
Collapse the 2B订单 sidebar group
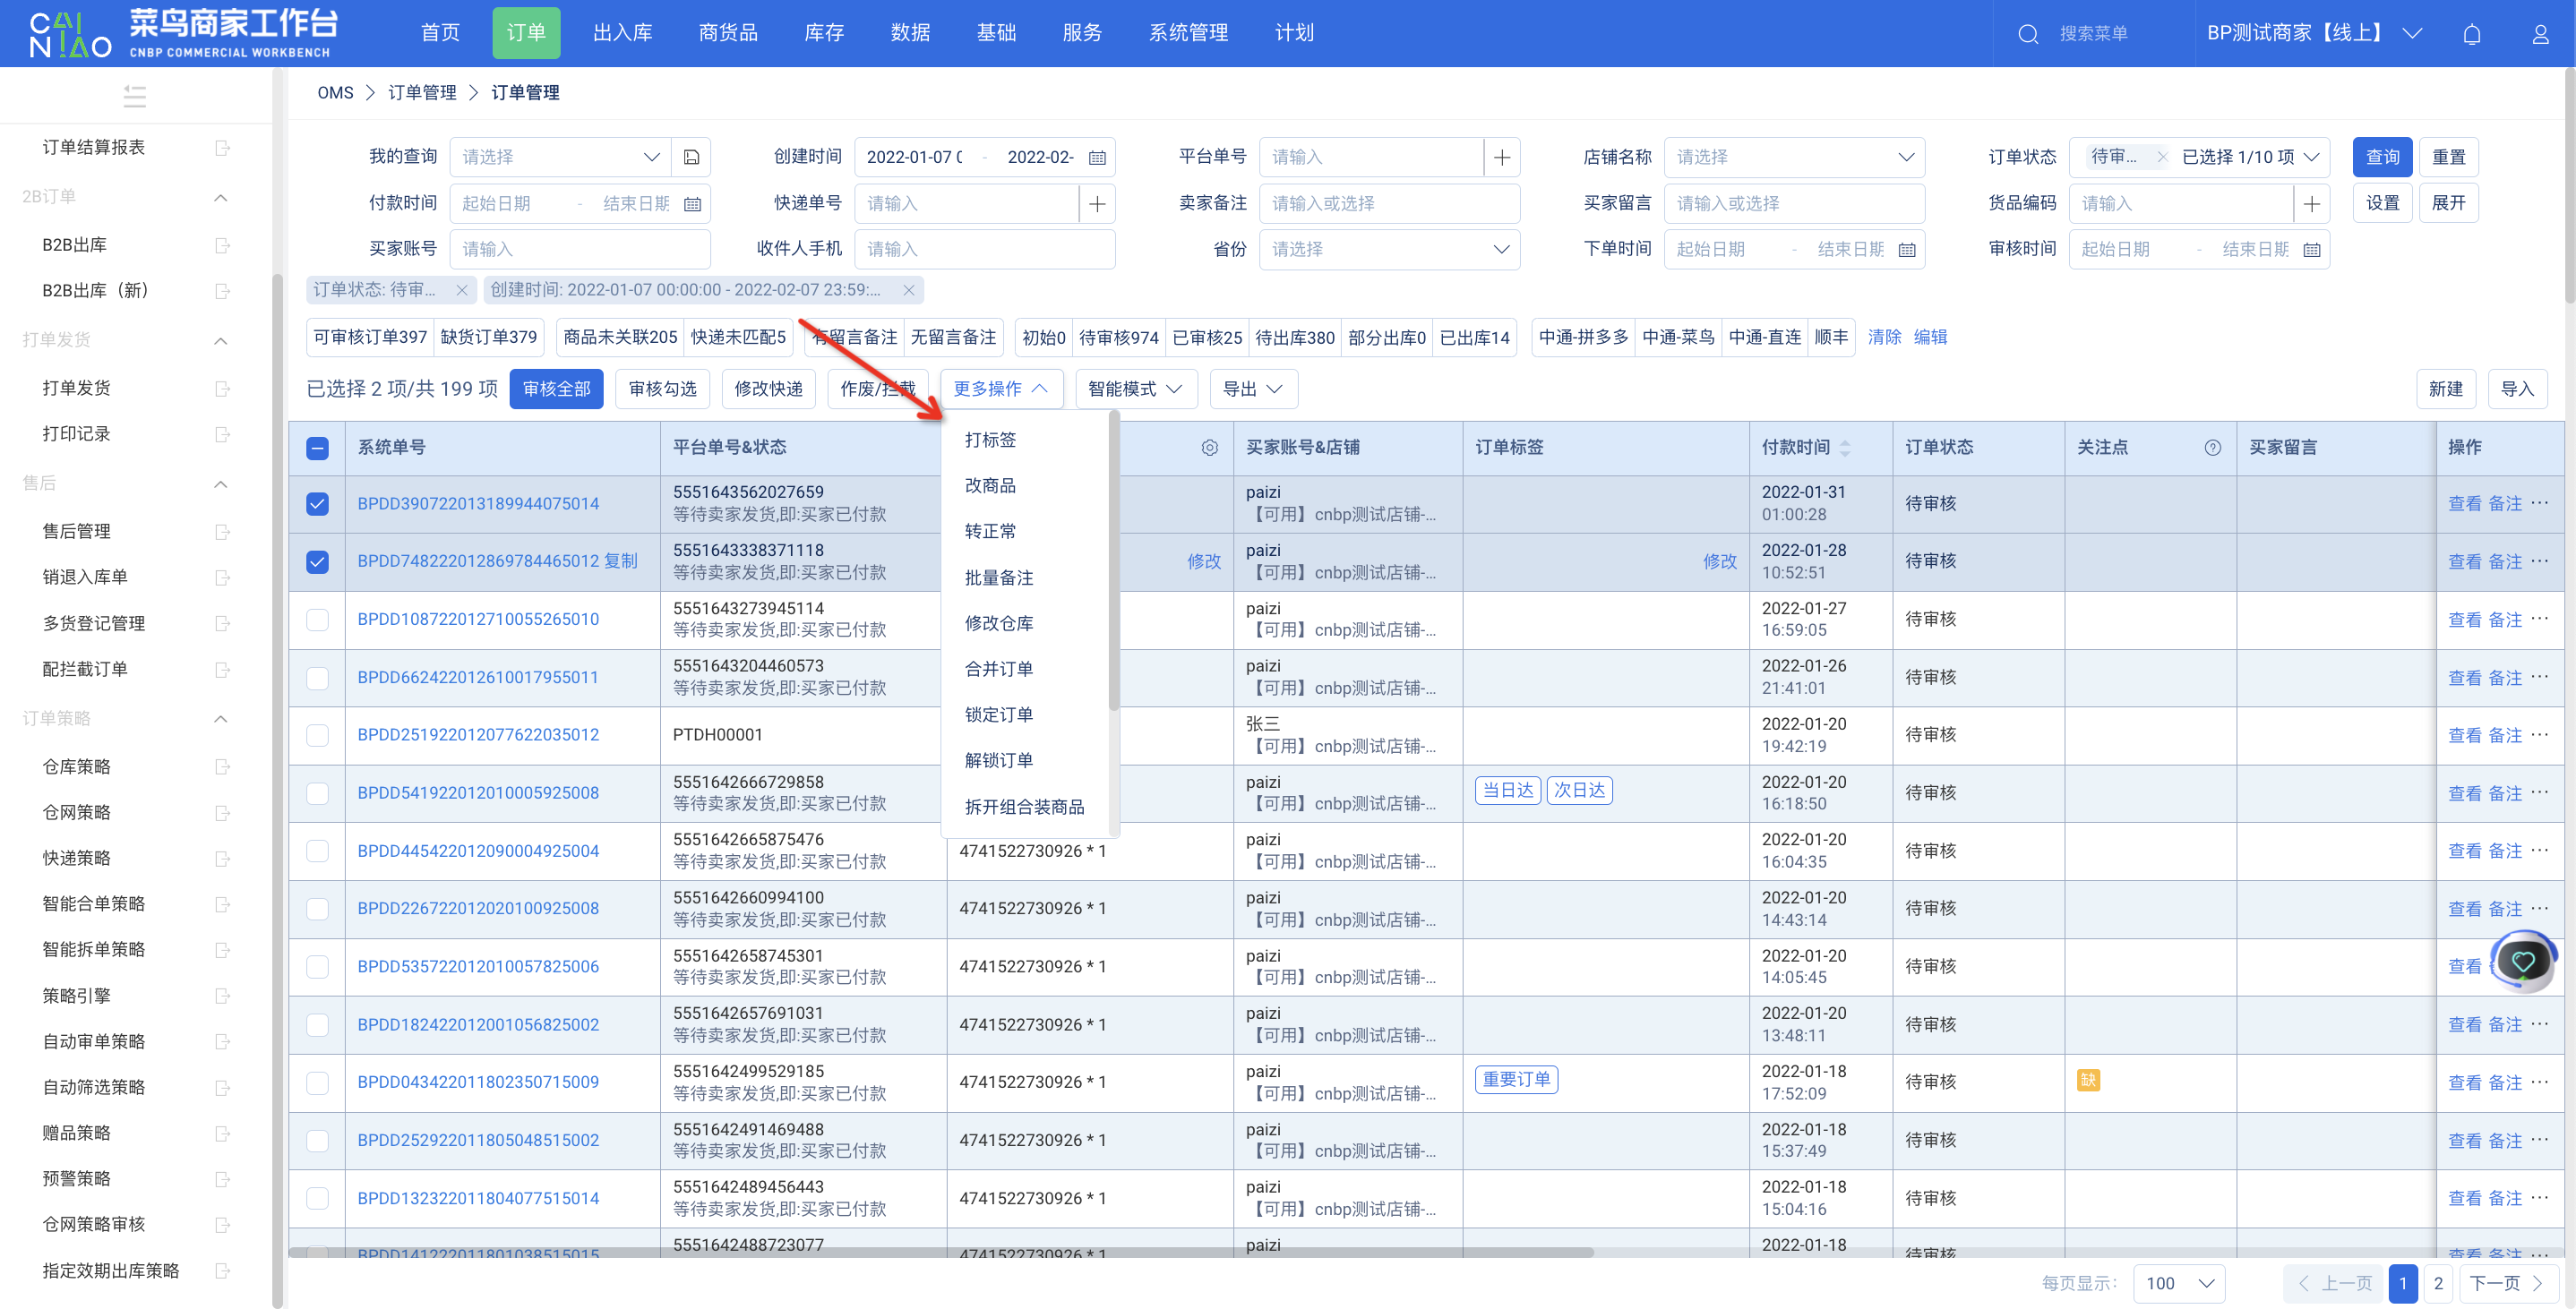click(221, 197)
